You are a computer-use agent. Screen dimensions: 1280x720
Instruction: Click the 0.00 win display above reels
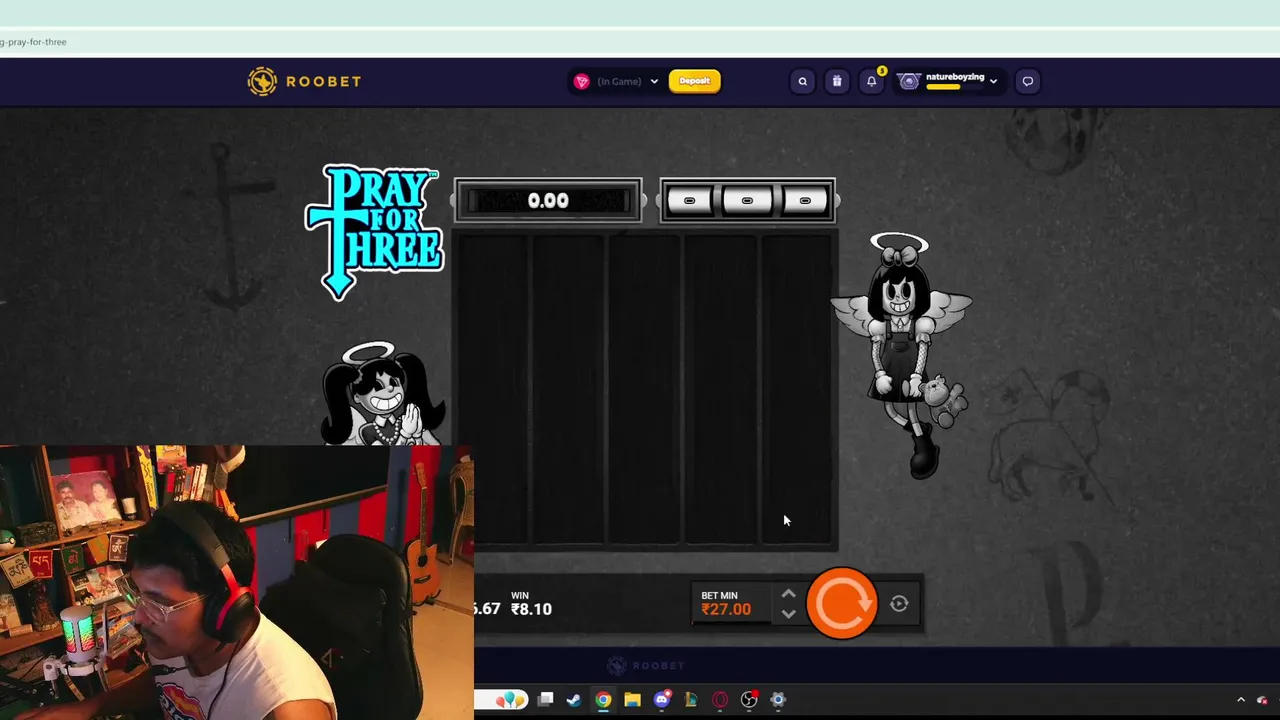pos(548,201)
